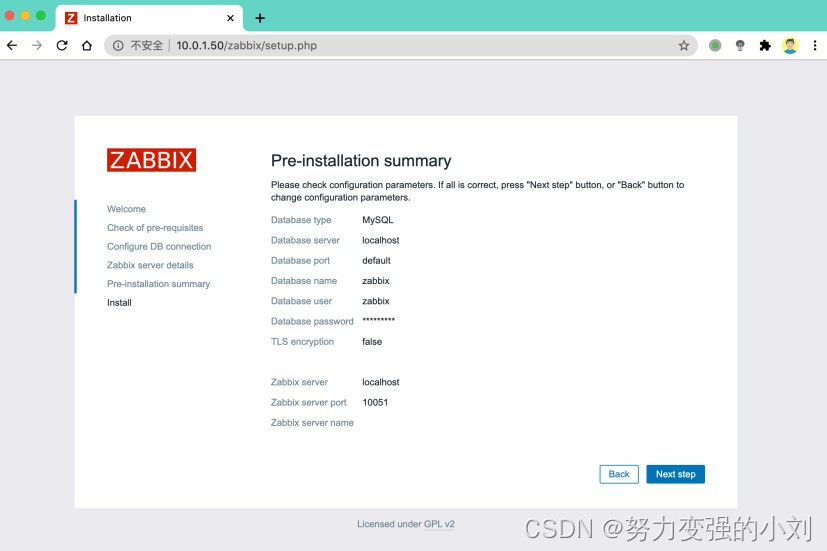Click the Zabbix server name label
Viewport: 827px width, 551px height.
pyautogui.click(x=312, y=422)
